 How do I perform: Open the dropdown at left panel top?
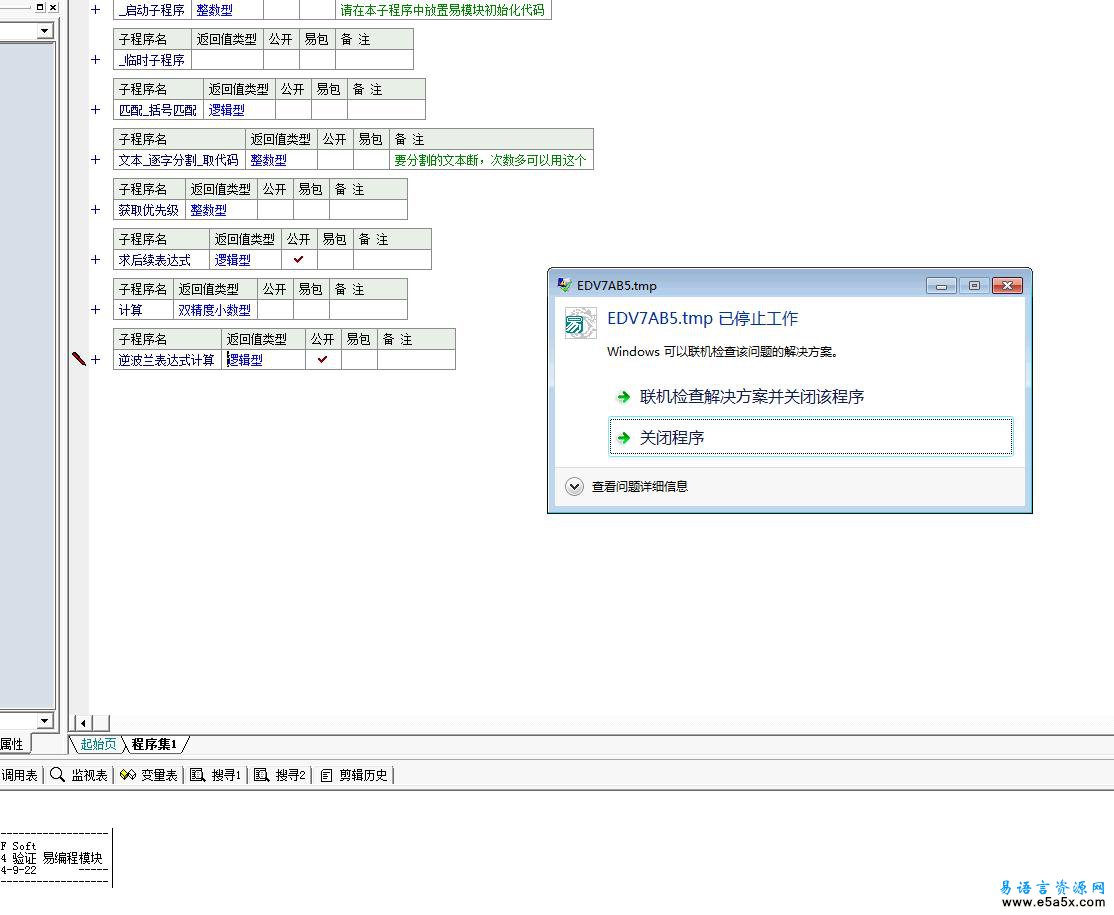coord(44,31)
